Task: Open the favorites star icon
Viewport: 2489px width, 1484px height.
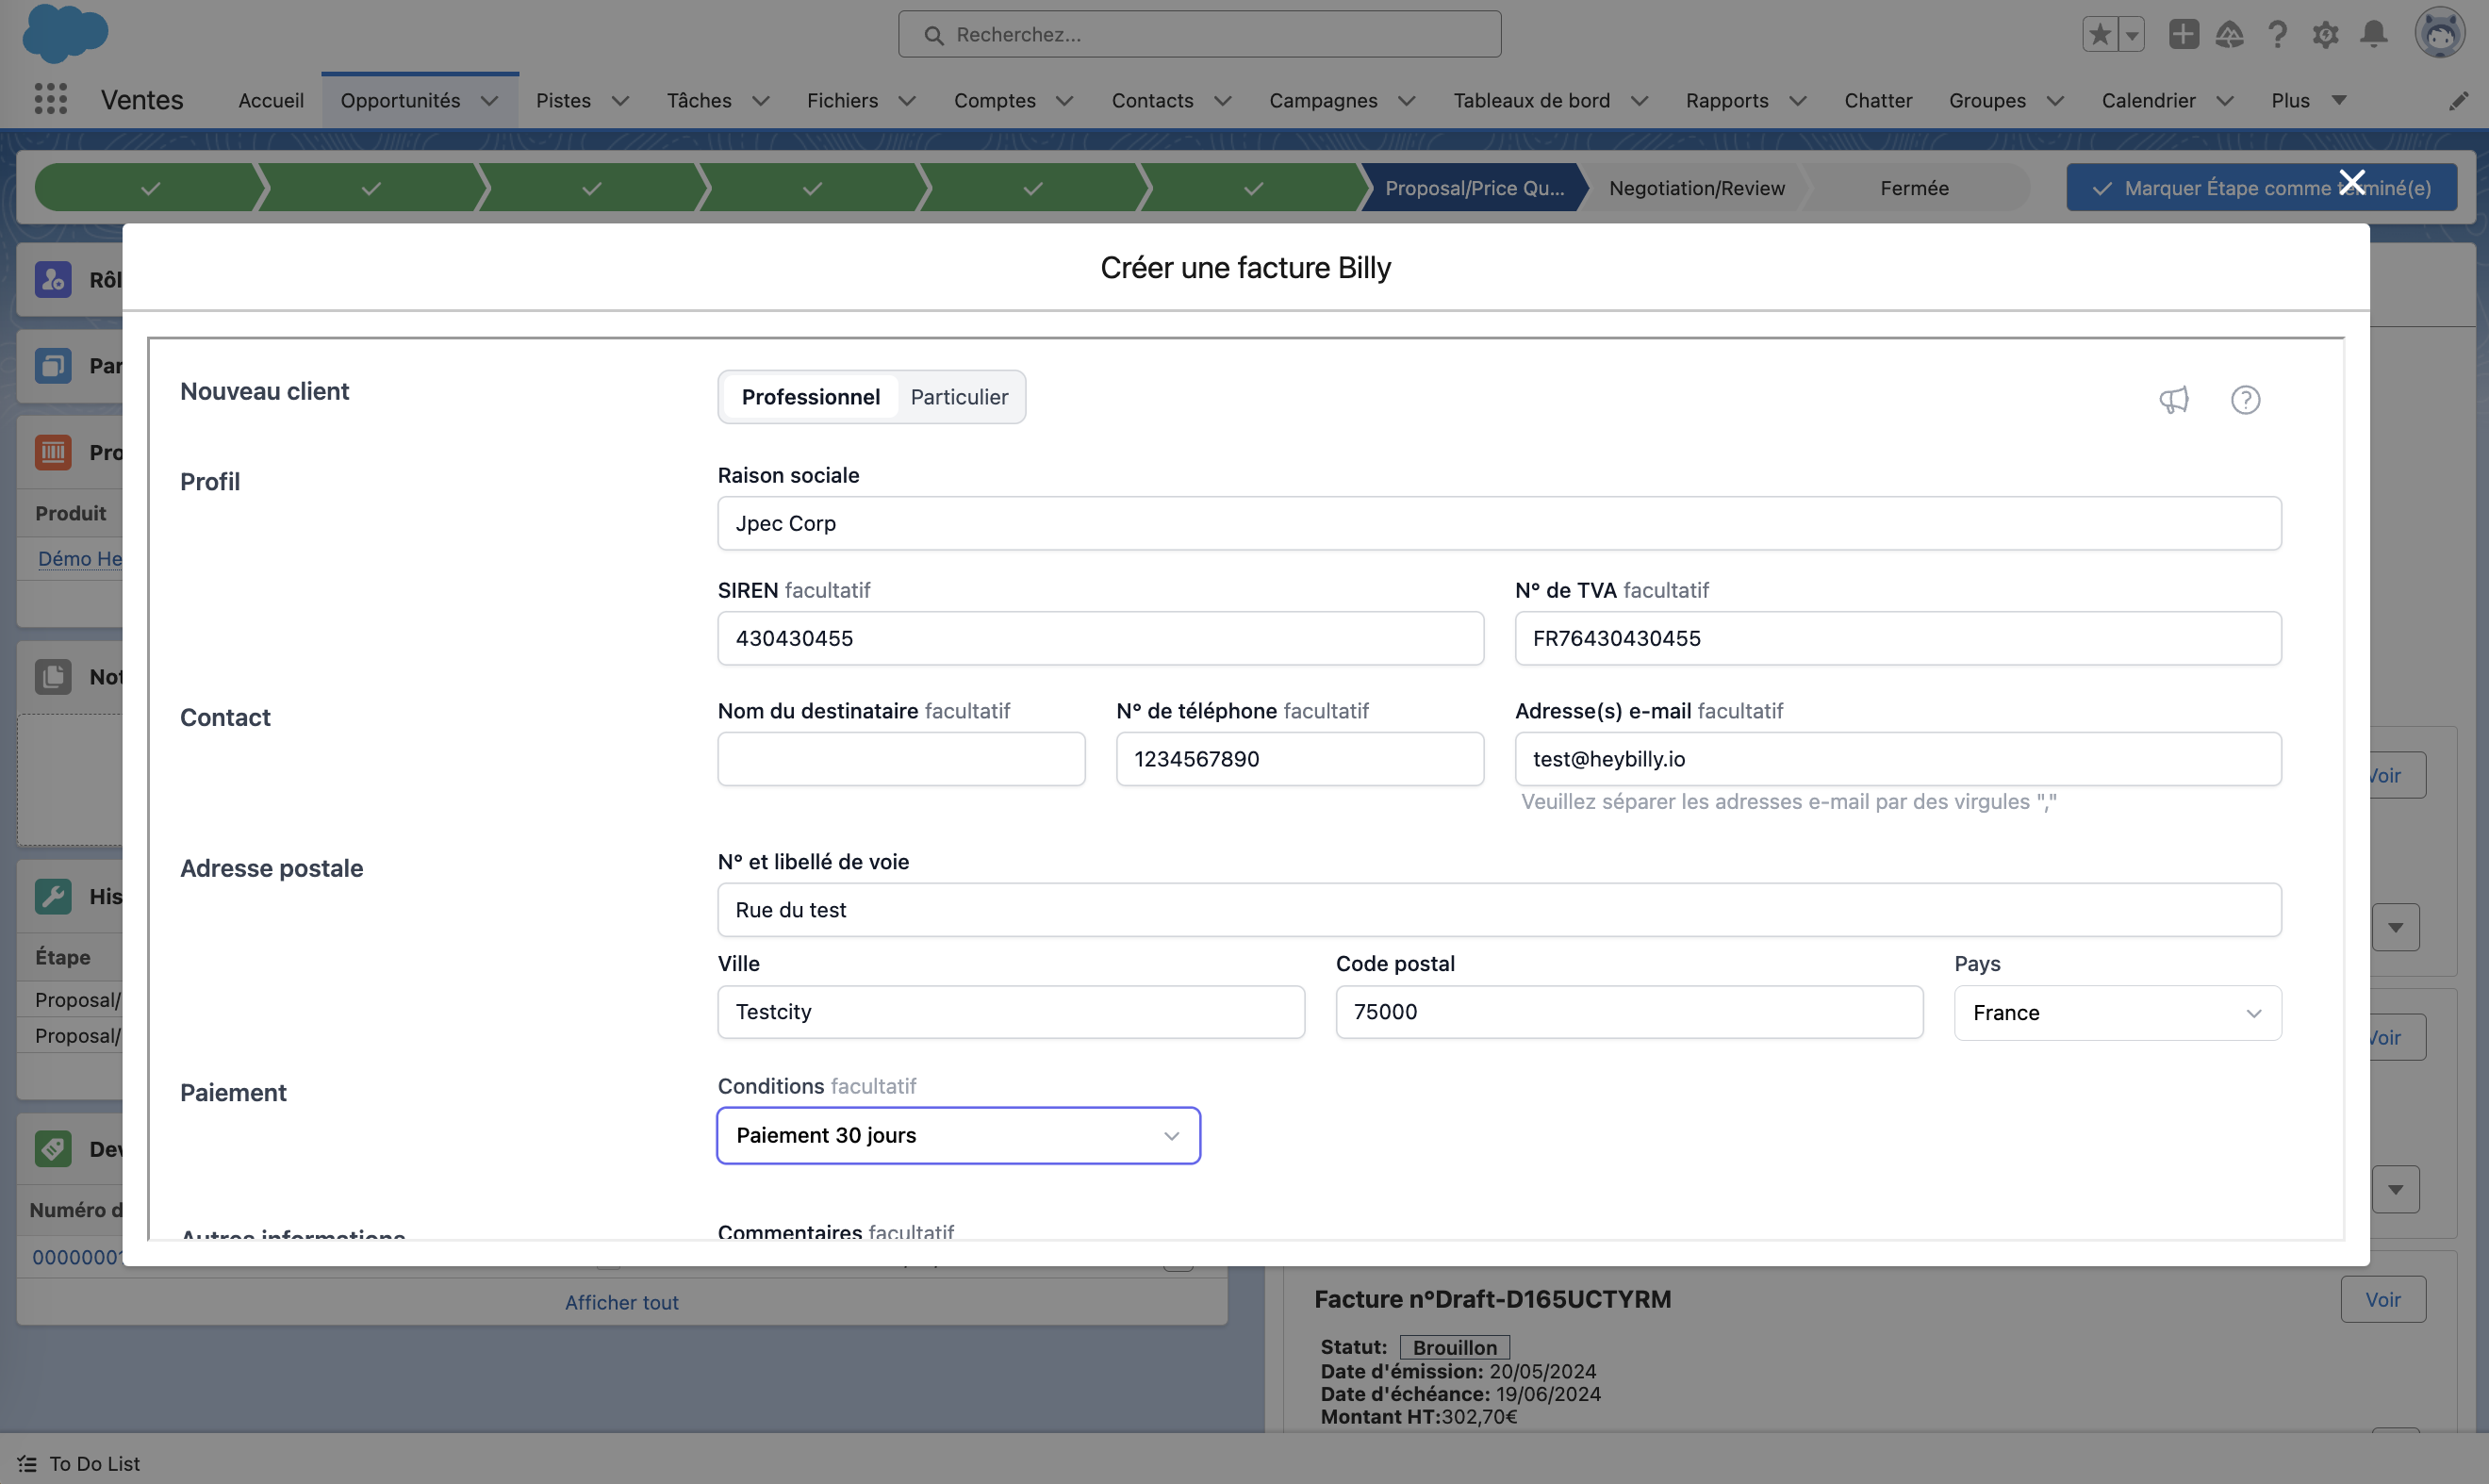Action: 2100,34
